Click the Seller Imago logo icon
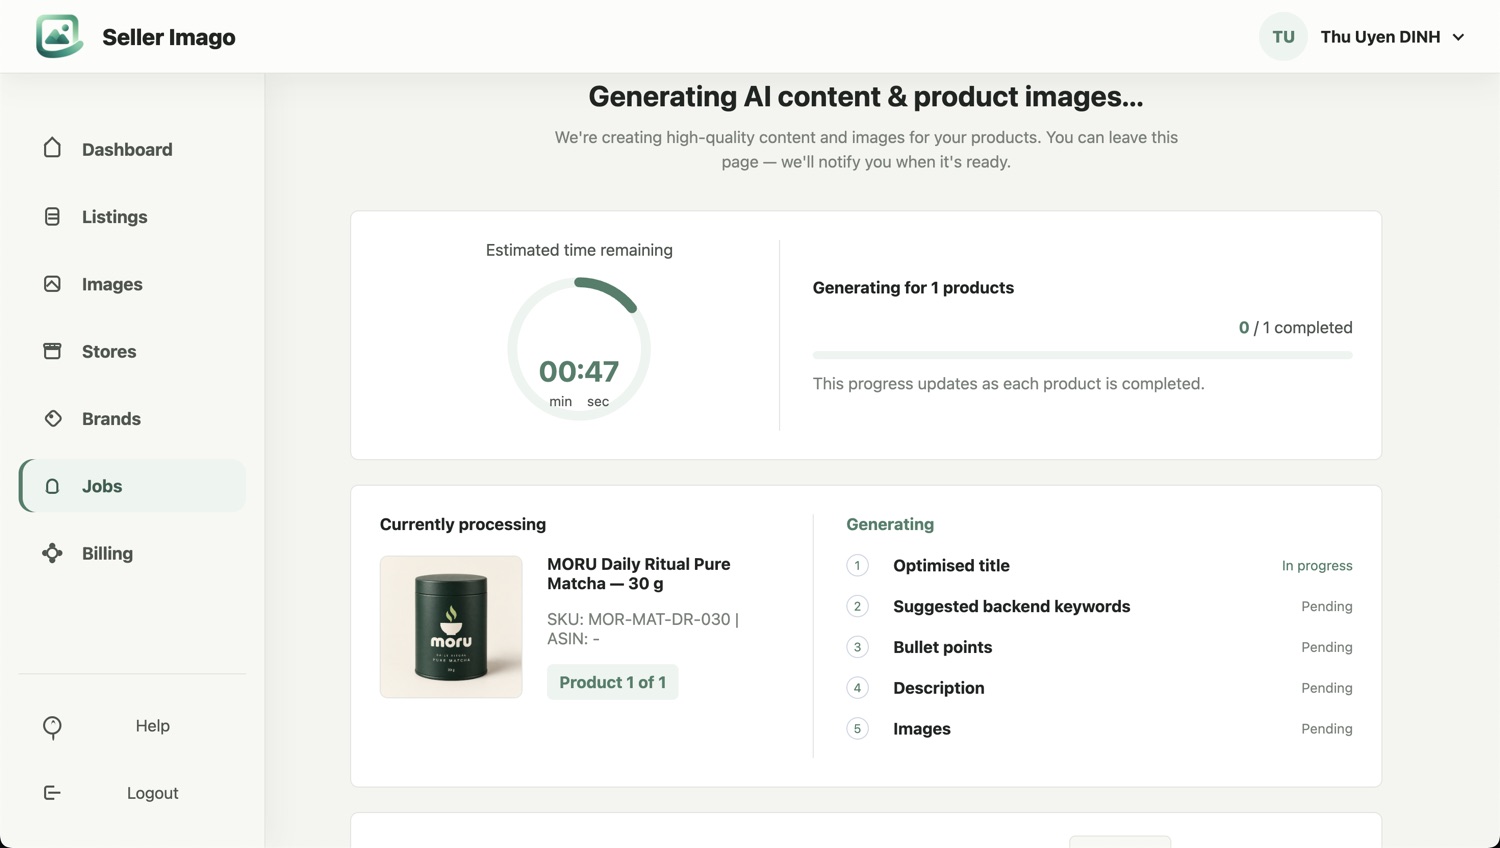The height and width of the screenshot is (848, 1500). point(59,37)
